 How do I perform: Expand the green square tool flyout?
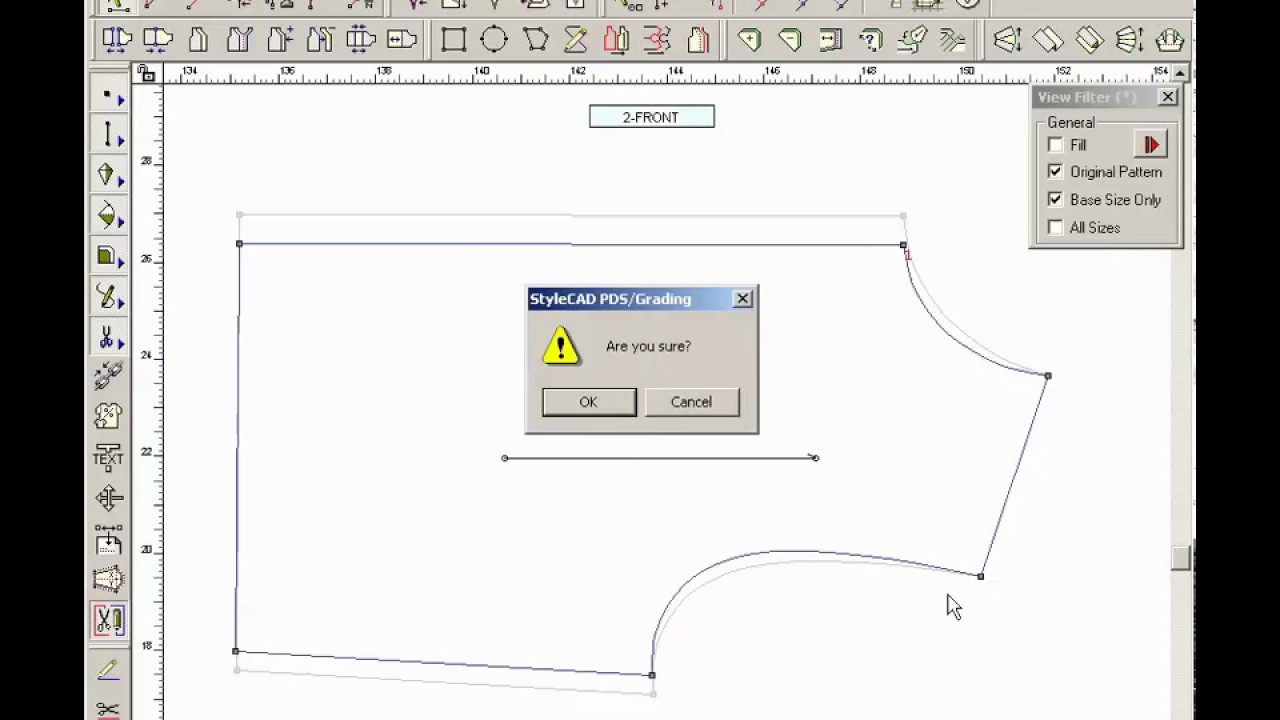121,263
